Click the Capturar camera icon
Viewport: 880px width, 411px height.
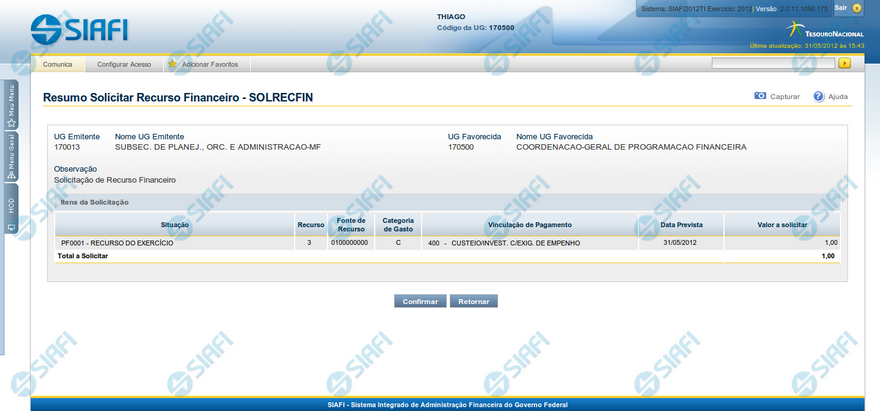760,96
